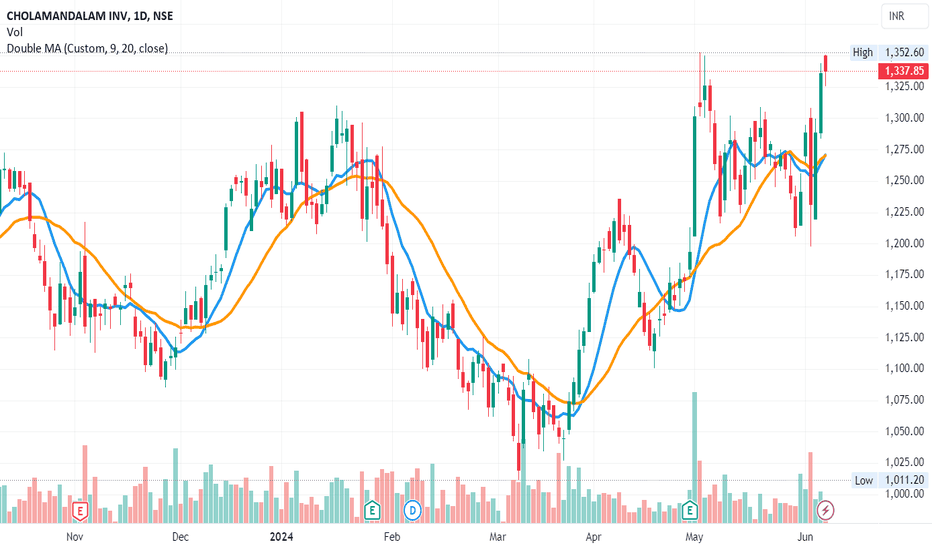Click the High 1,352.60 price label
932x550 pixels.
point(888,52)
